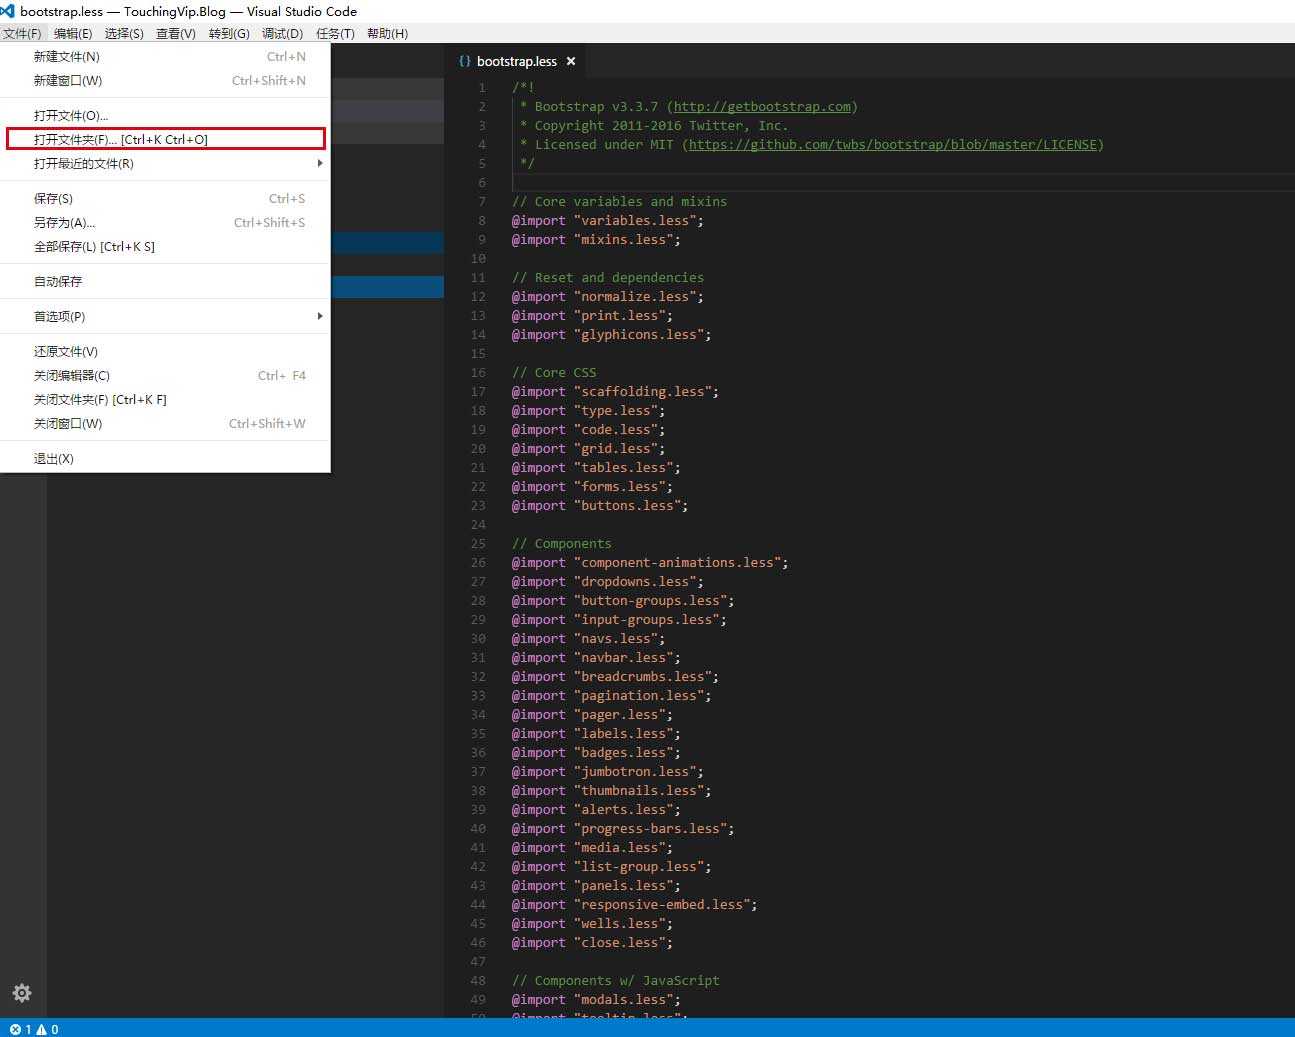Viewport: 1295px width, 1037px height.
Task: Choose 关闭编辑器(C) menu item
Action: pos(165,376)
